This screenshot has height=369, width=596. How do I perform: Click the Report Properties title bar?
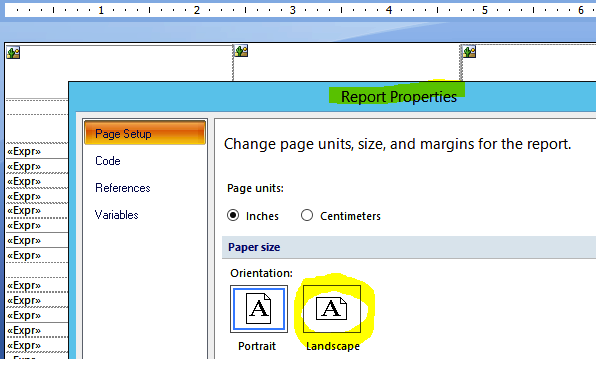tap(399, 97)
